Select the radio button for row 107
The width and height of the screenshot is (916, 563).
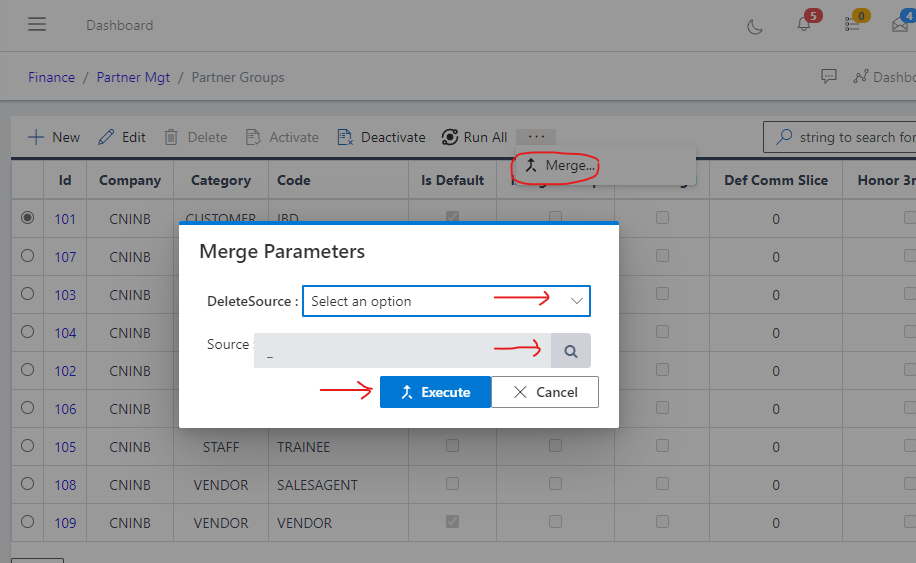coord(27,256)
